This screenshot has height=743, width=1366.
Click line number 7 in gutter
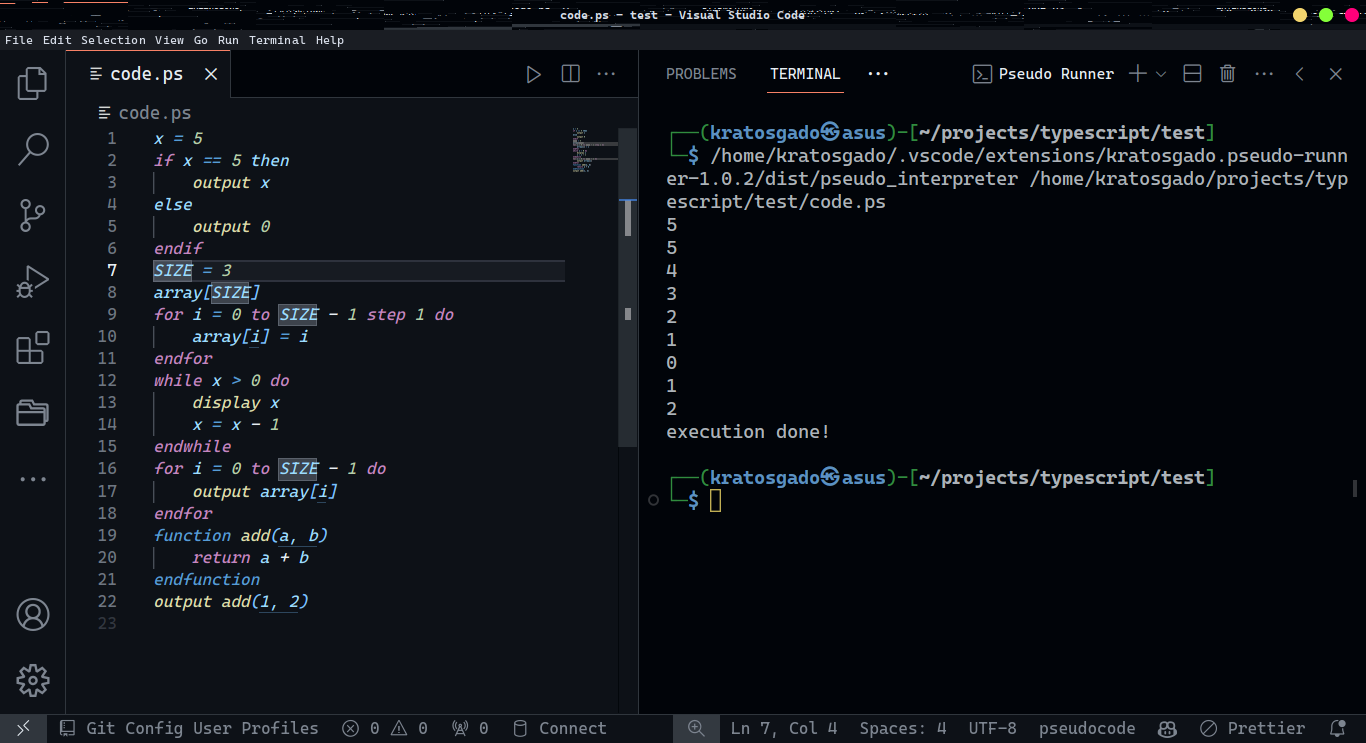click(x=112, y=270)
